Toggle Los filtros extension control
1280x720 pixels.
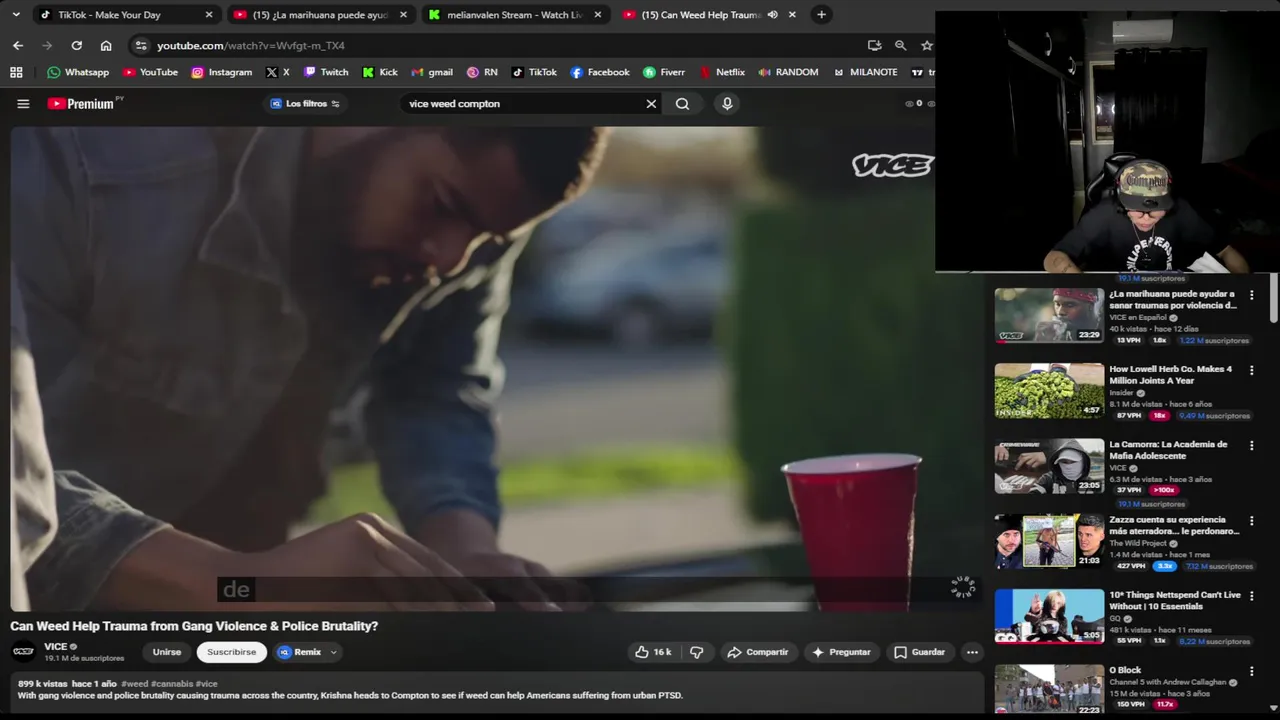(x=306, y=103)
